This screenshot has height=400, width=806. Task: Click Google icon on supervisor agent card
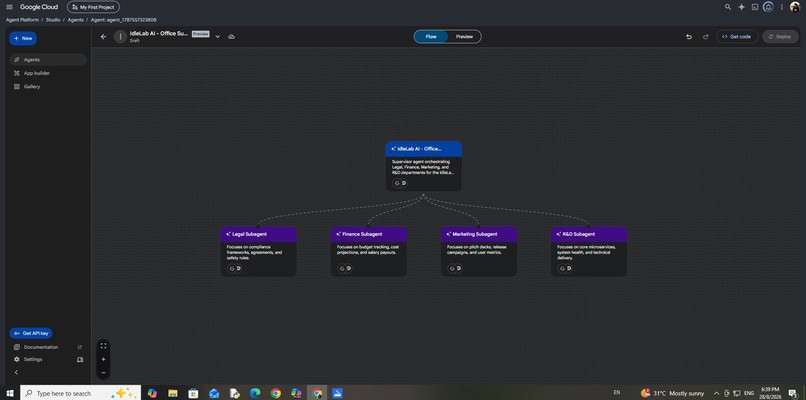tap(397, 183)
